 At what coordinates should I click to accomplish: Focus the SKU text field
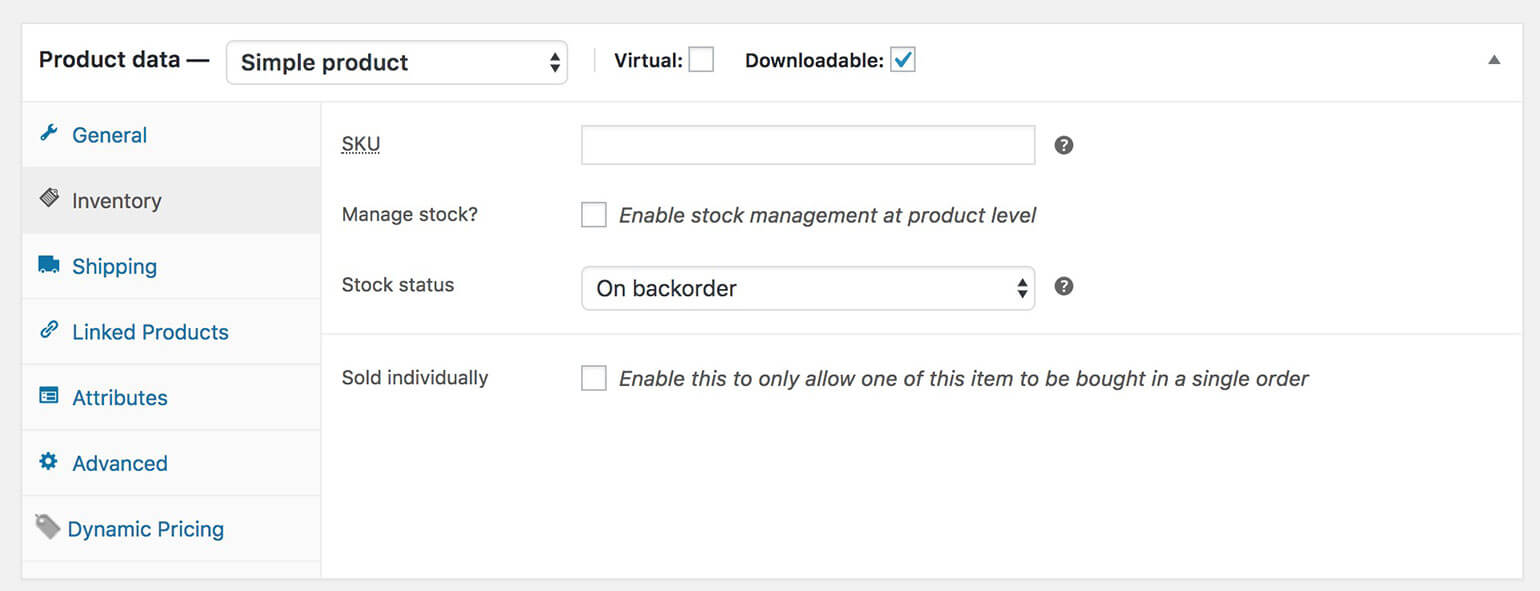[808, 145]
